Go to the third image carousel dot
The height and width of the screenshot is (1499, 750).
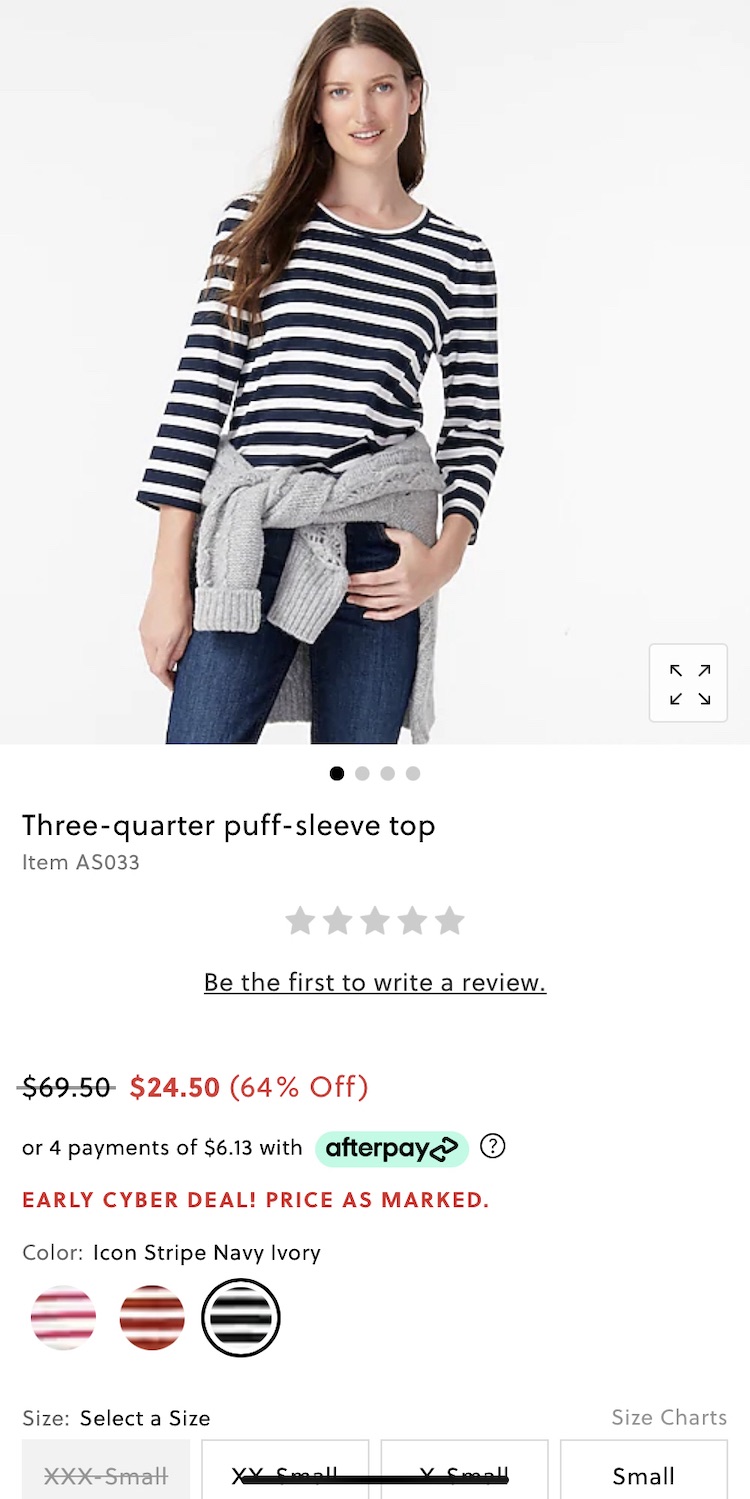[x=387, y=773]
